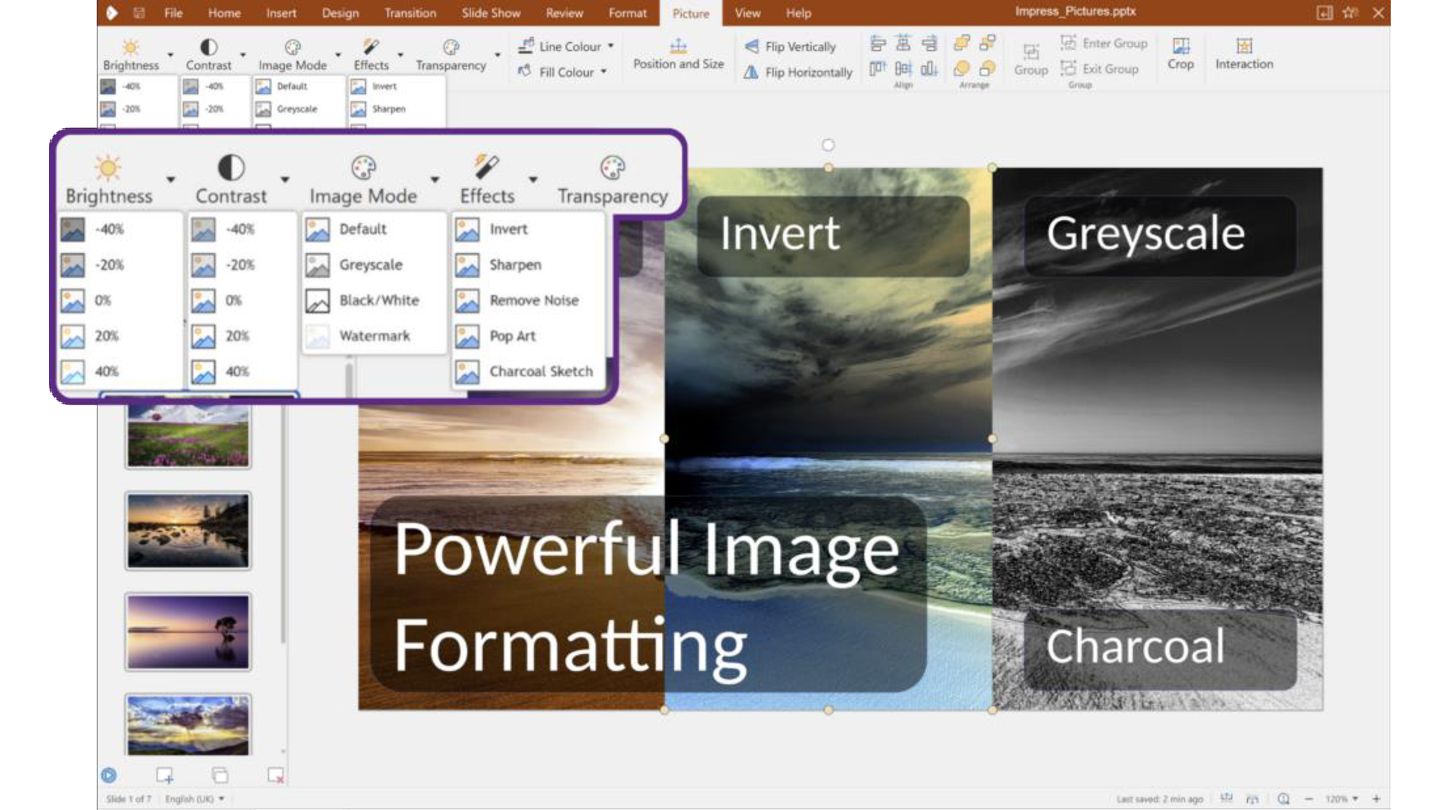Click the zoom in plus button
This screenshot has height=810, width=1440.
click(x=1377, y=799)
